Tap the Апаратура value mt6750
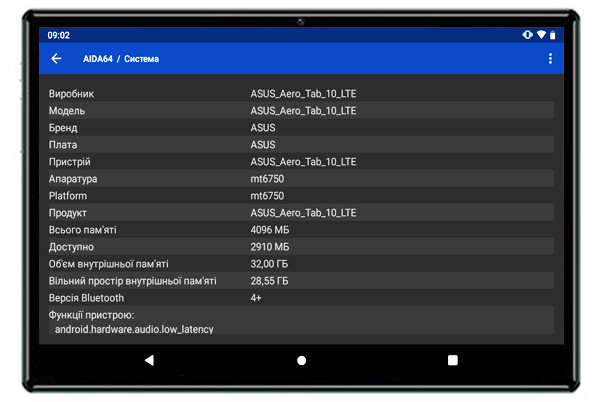This screenshot has height=402, width=600. click(x=267, y=179)
